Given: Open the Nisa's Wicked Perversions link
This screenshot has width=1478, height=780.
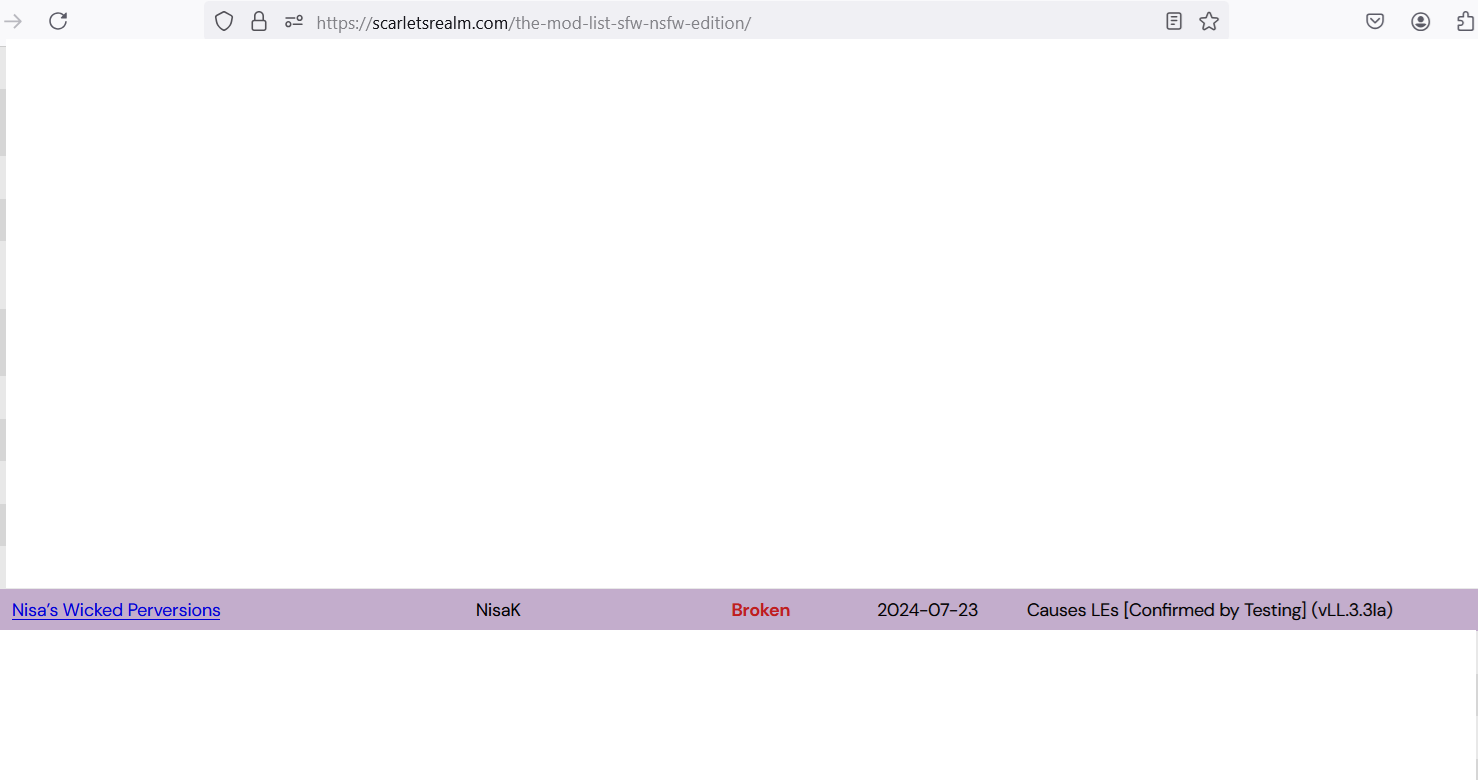Looking at the screenshot, I should [116, 610].
